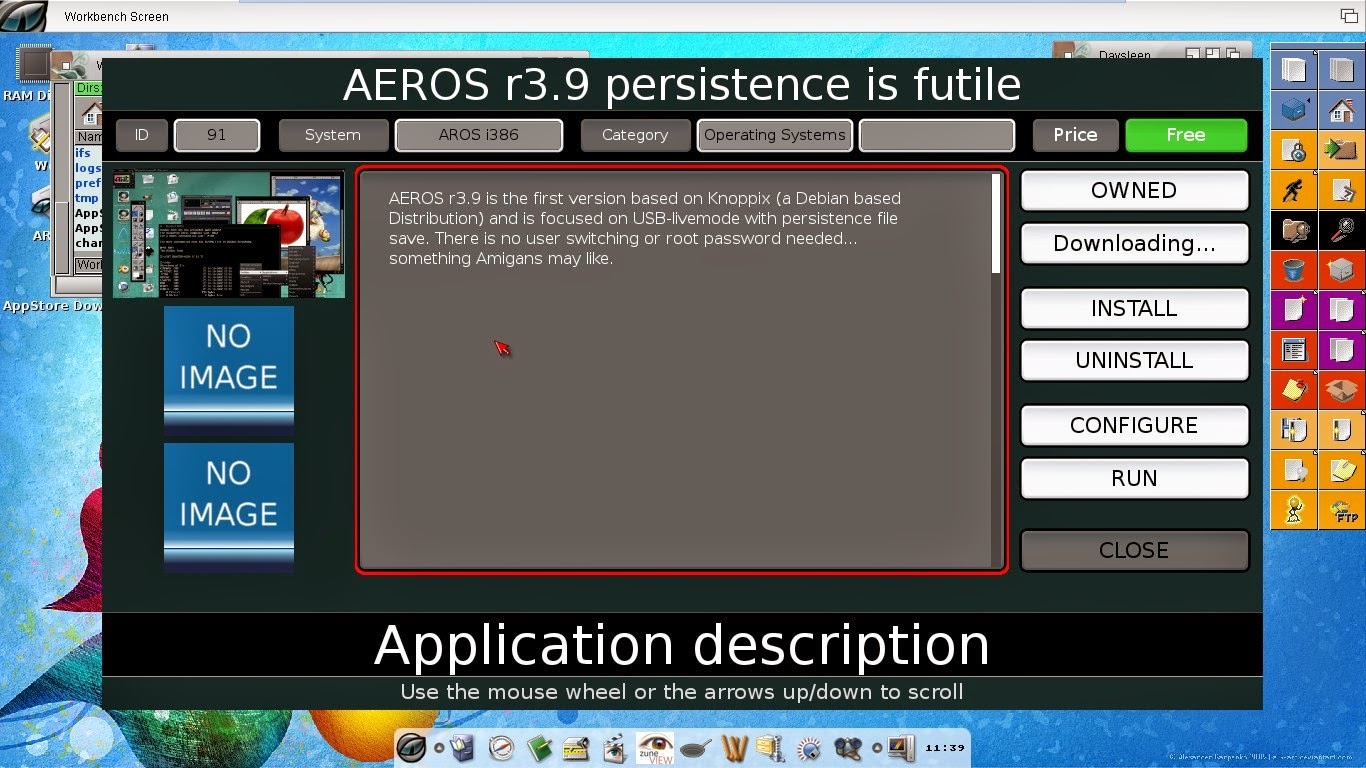The width and height of the screenshot is (1366, 768).
Task: Click the open cardboard box icon
Action: (x=1342, y=389)
